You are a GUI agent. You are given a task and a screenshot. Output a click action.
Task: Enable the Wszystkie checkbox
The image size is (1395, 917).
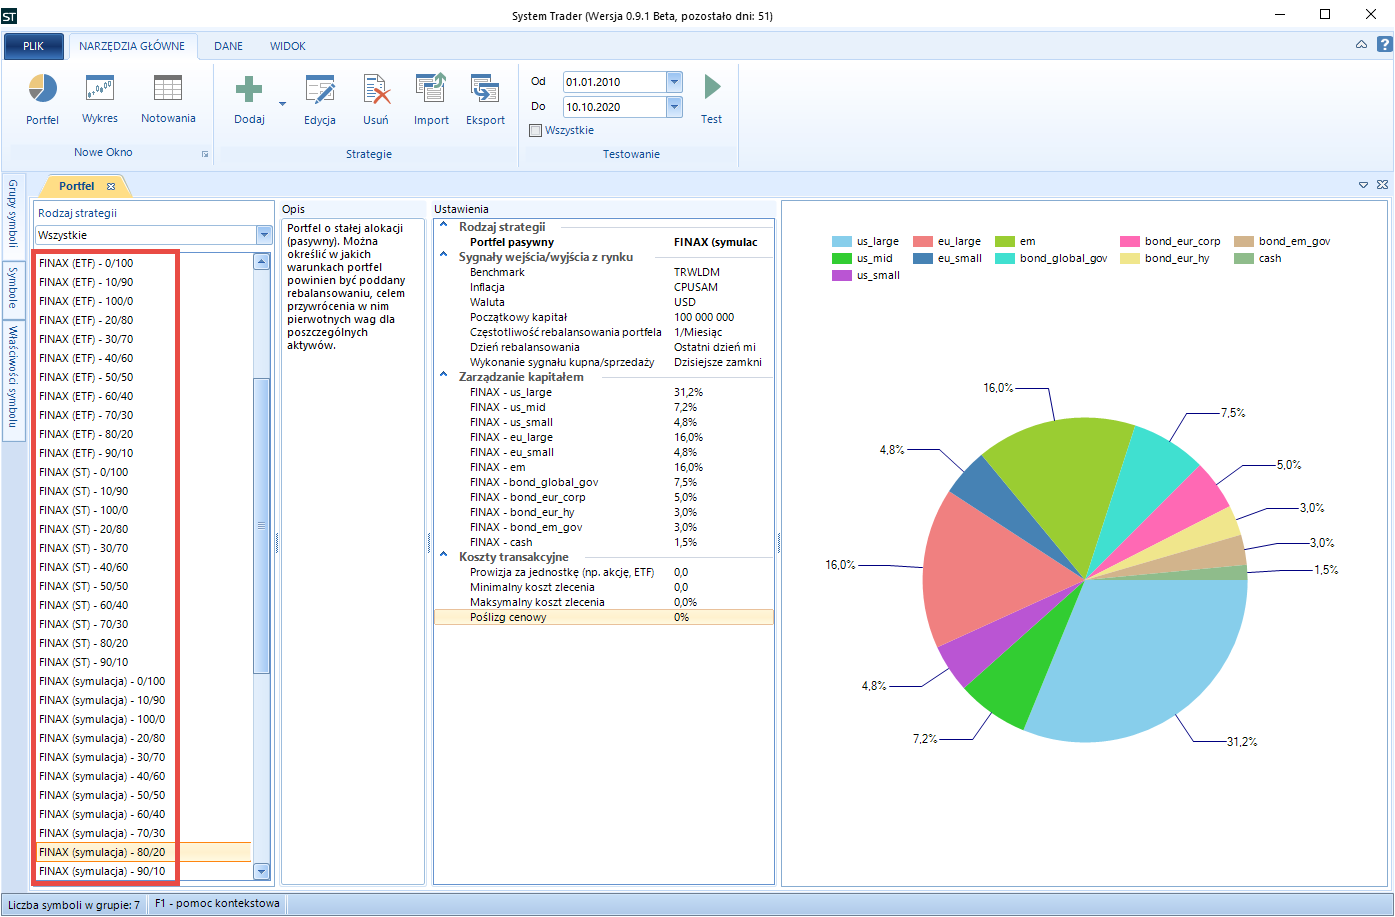(536, 131)
